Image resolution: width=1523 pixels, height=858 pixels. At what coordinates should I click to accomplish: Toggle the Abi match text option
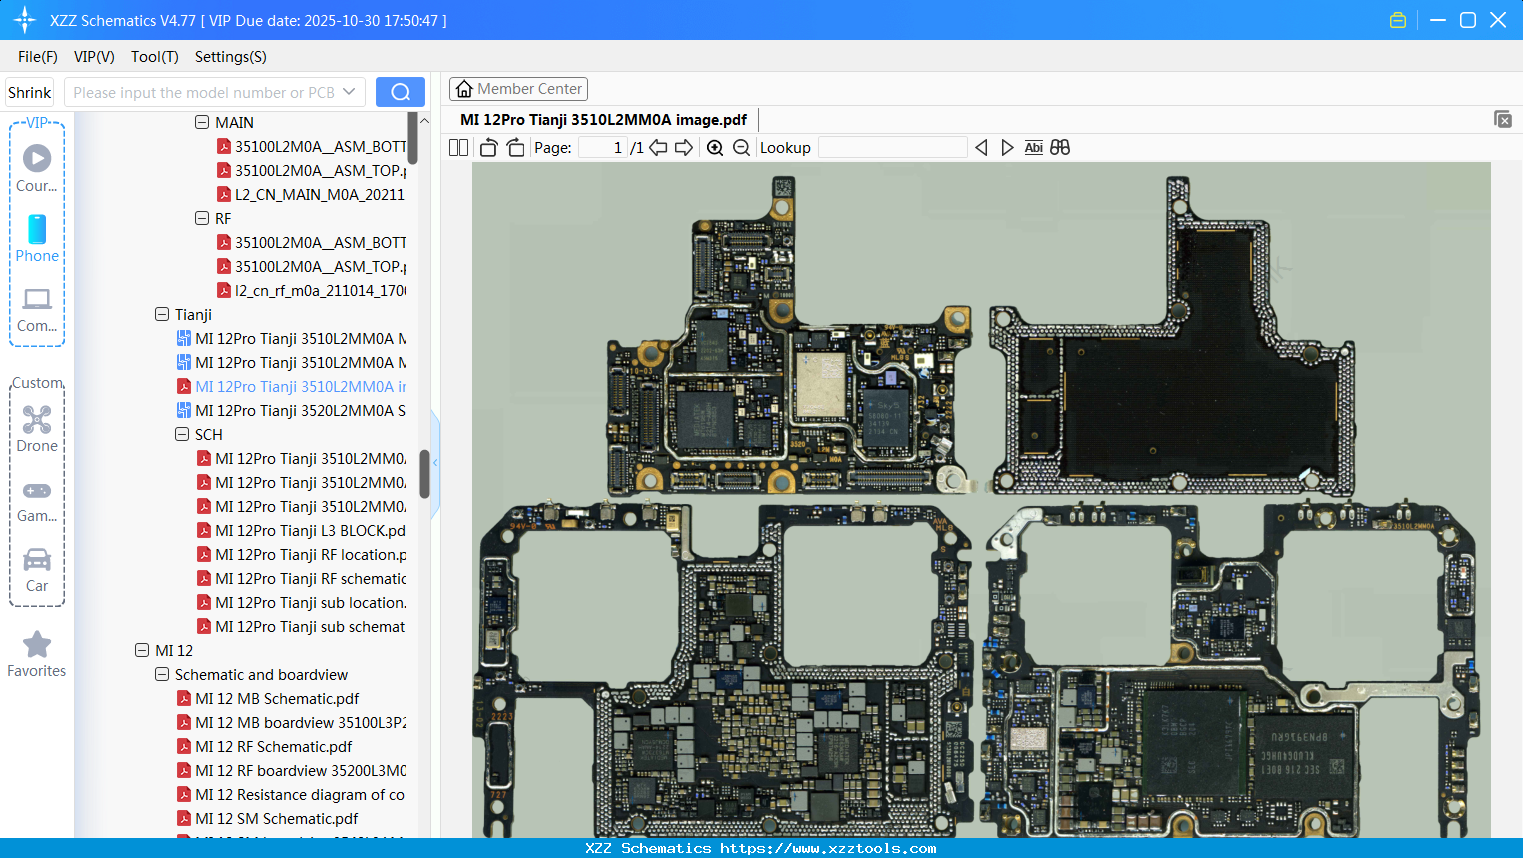click(1034, 148)
